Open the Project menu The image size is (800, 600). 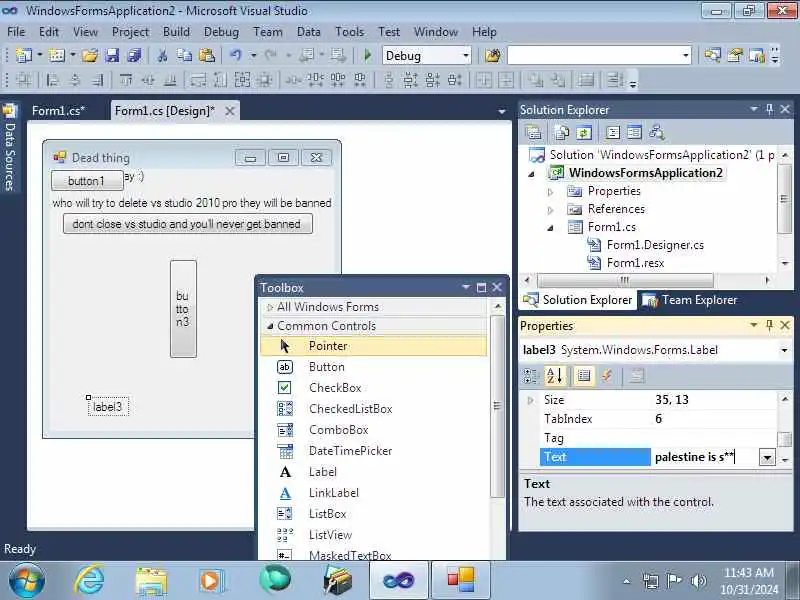click(x=130, y=32)
